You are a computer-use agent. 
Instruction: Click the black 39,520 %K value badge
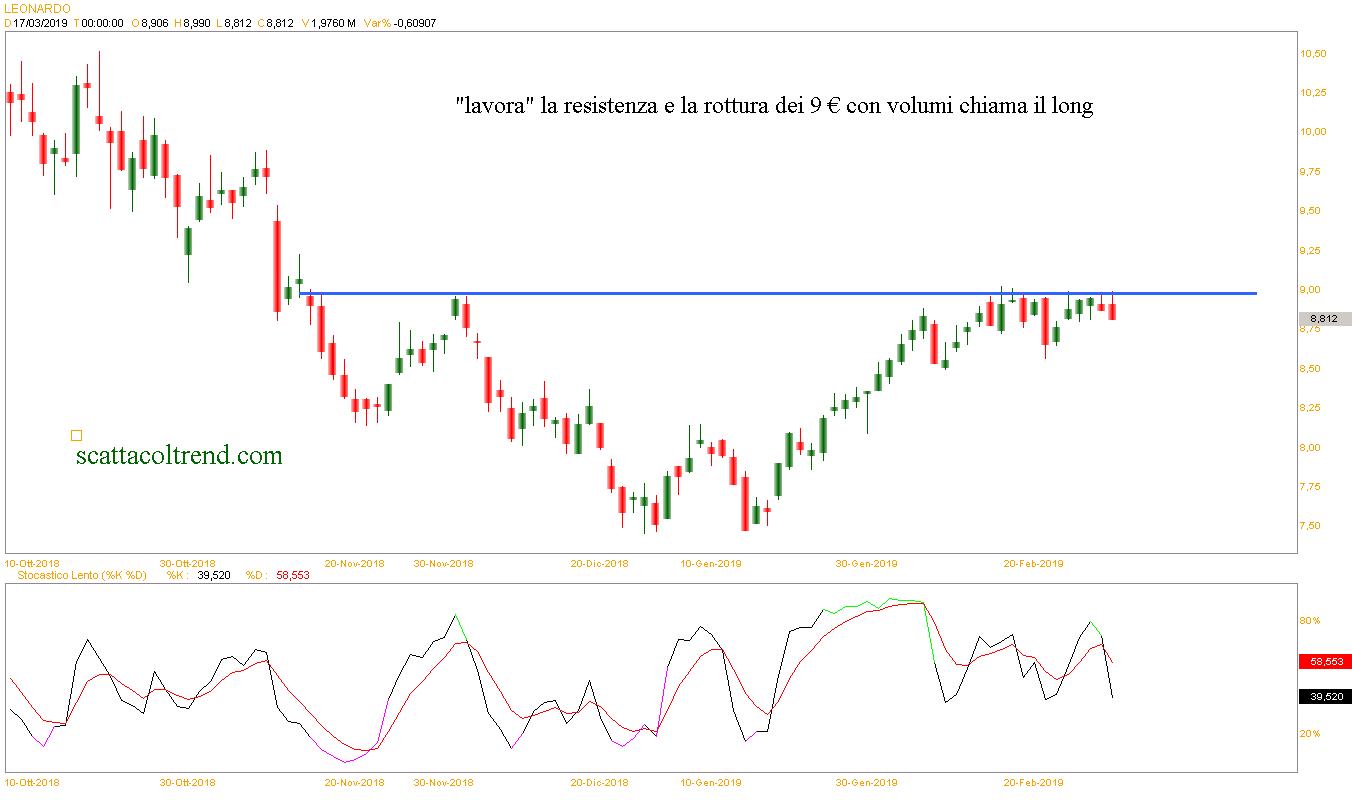[1324, 697]
